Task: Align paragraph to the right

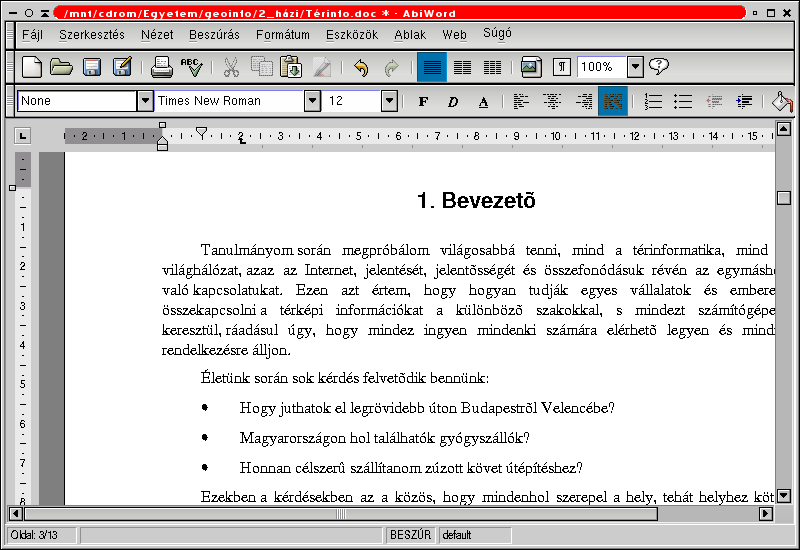Action: coord(583,102)
